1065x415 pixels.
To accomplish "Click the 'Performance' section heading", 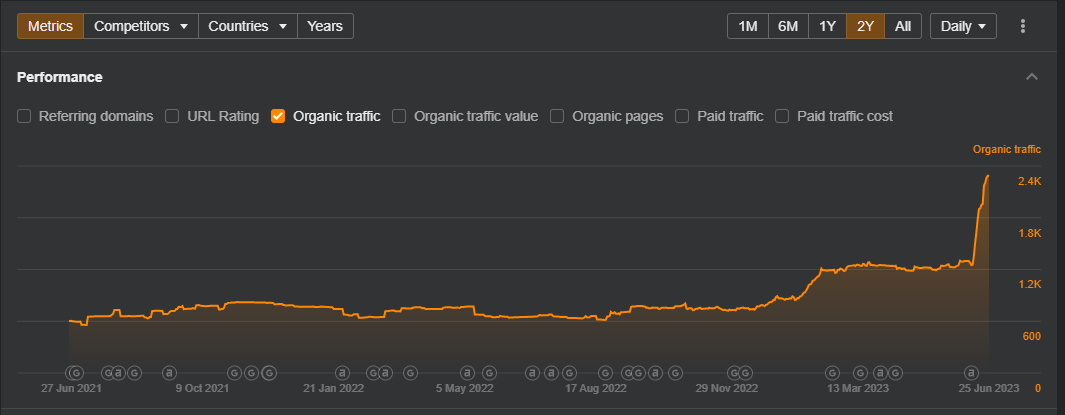I will [60, 77].
